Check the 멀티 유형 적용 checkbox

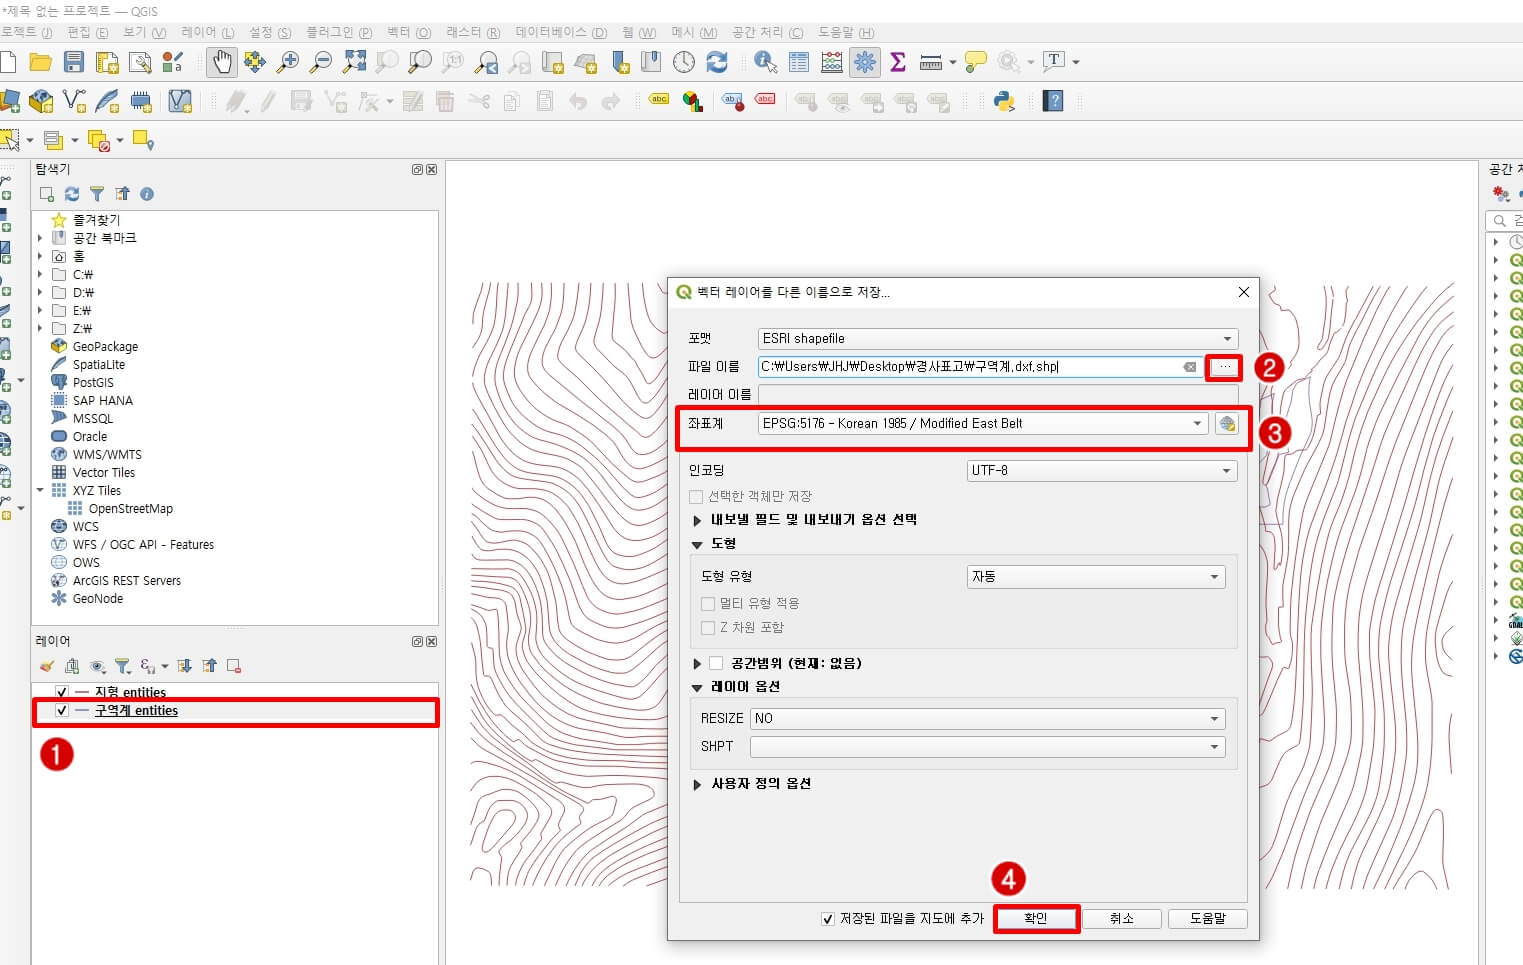tap(708, 604)
